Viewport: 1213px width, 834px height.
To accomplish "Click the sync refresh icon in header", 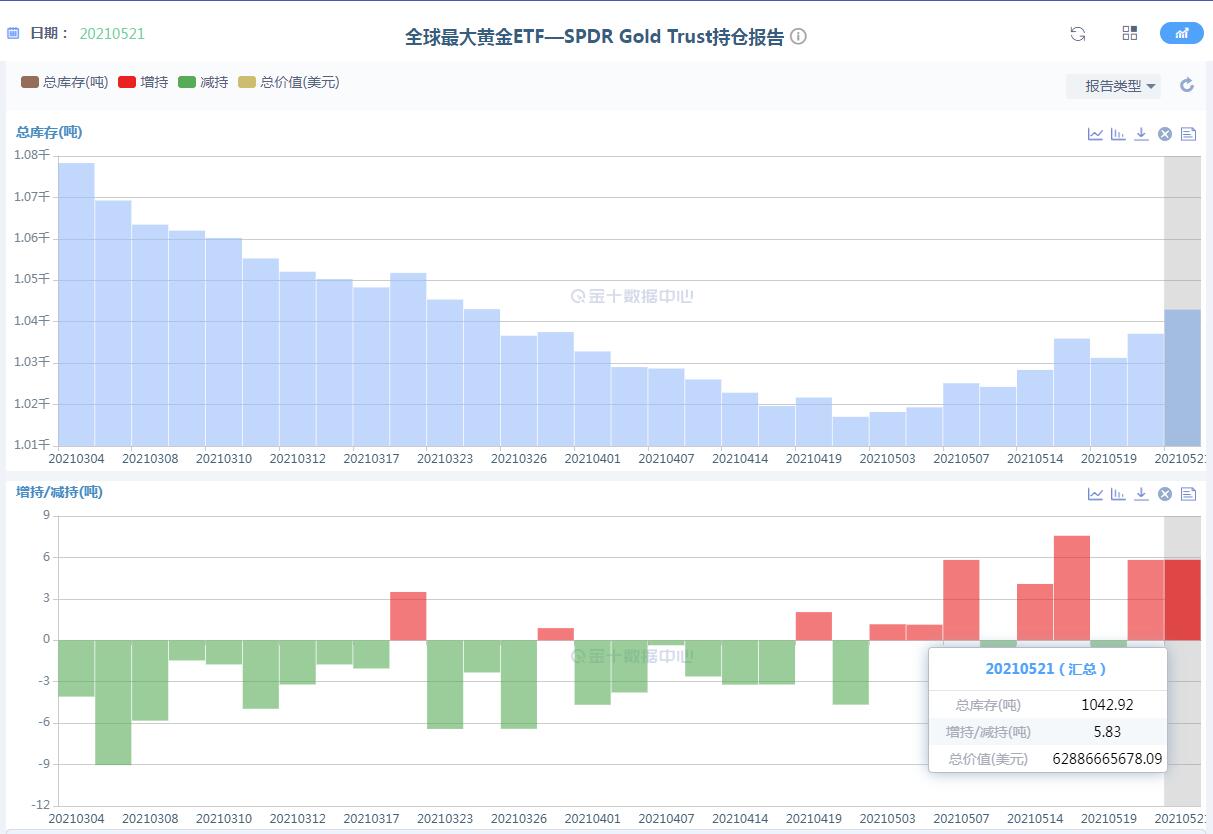I will pyautogui.click(x=1078, y=34).
